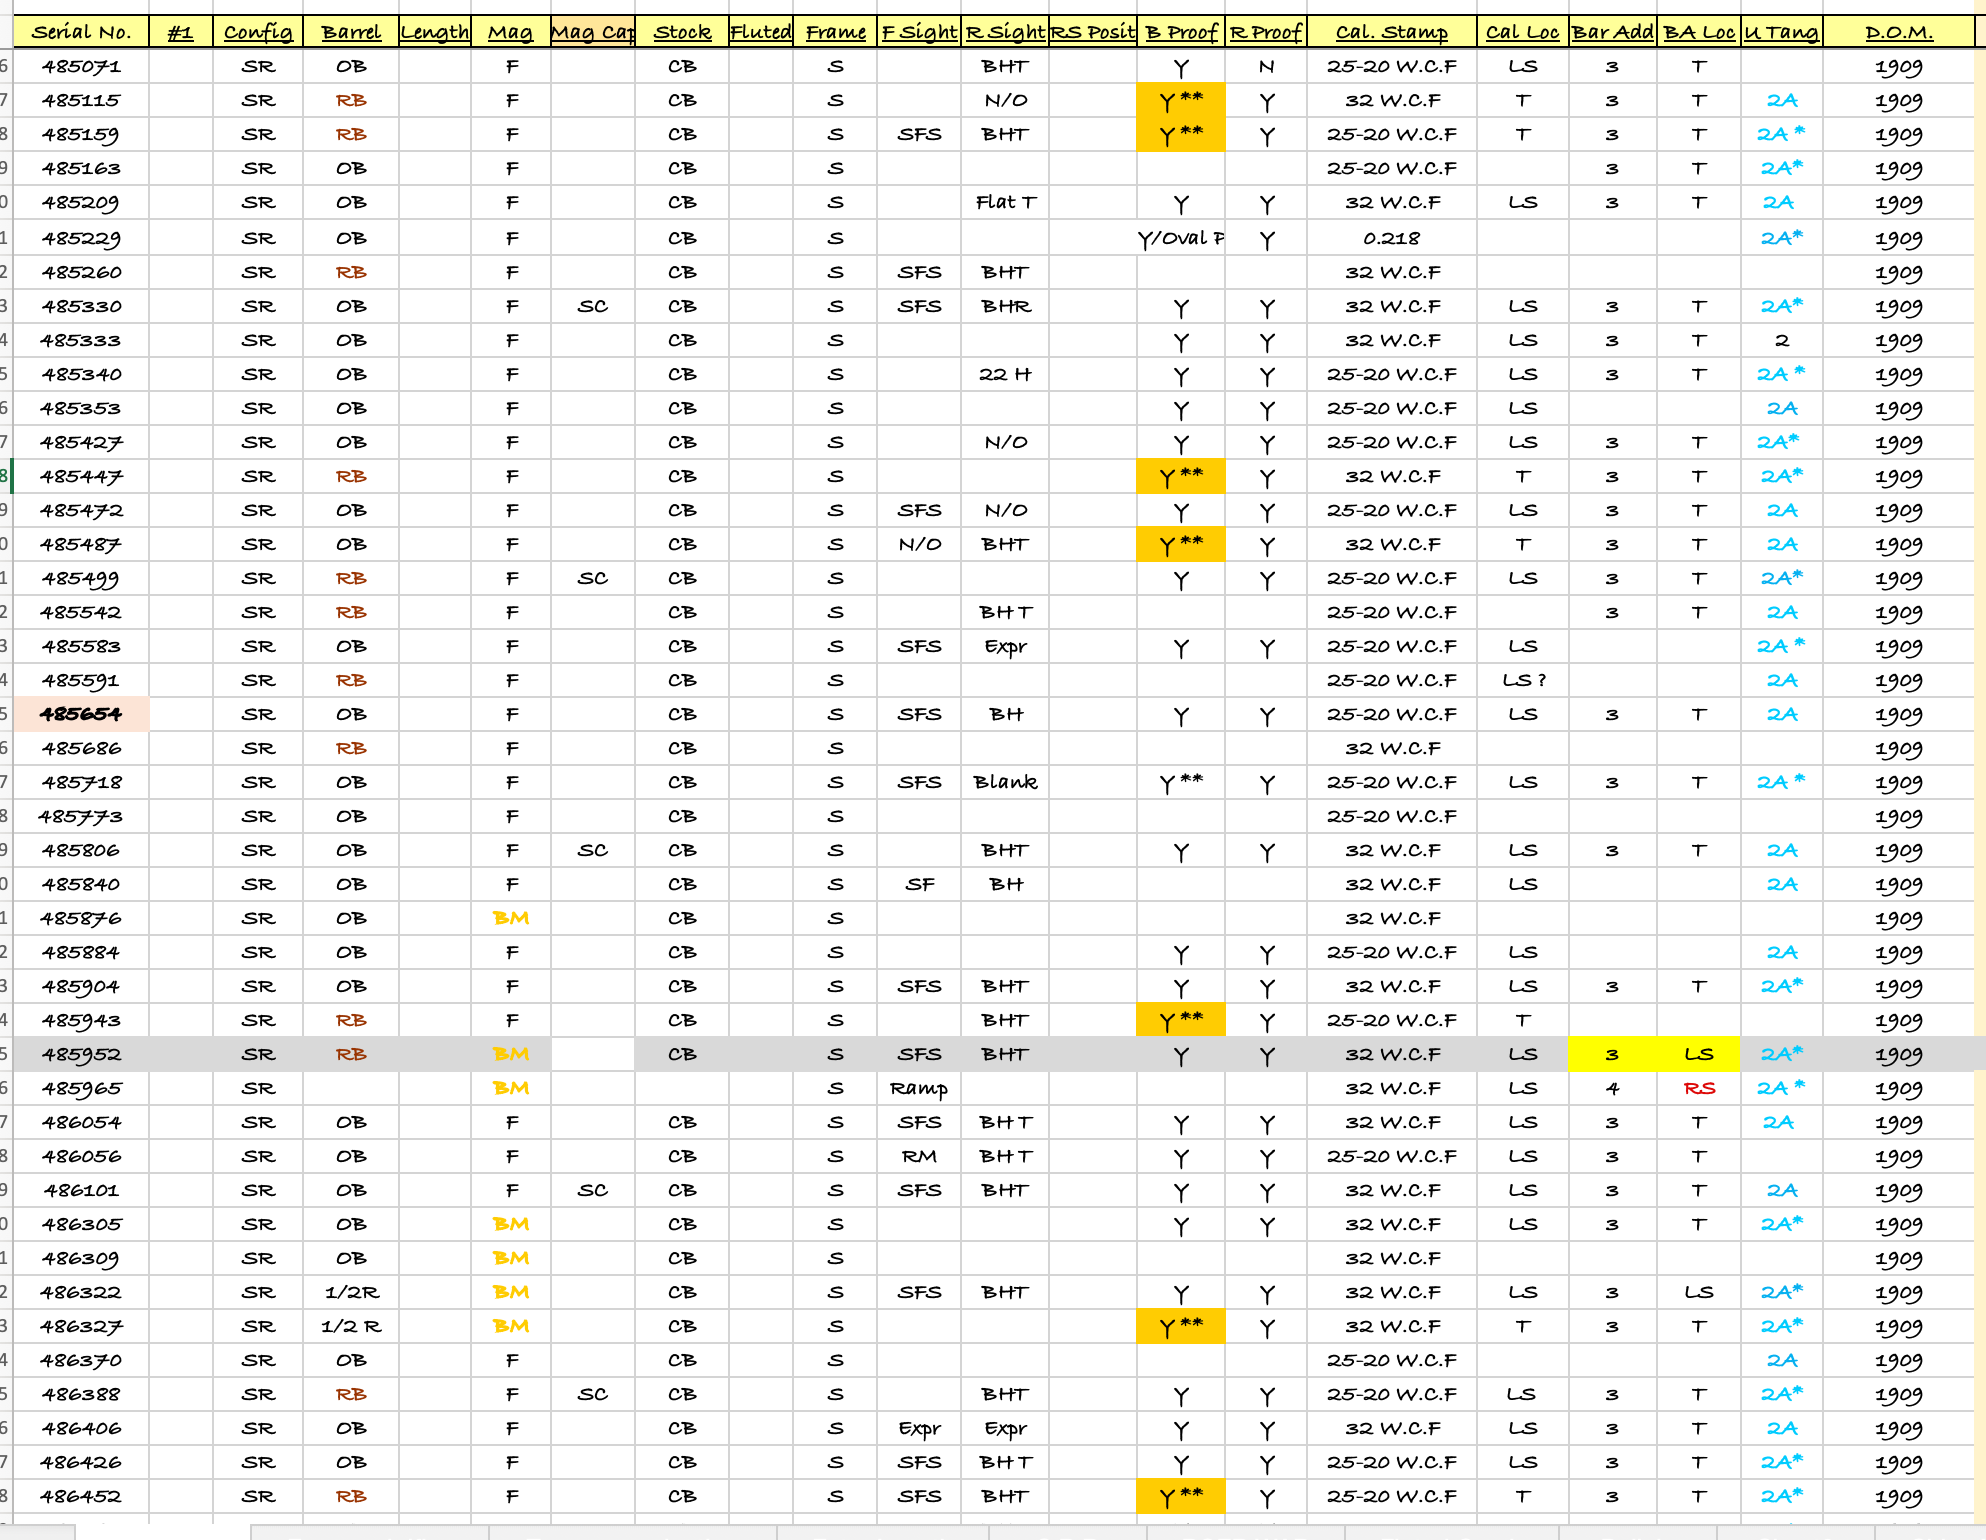
Task: Select the Barrel header cell
Action: (x=351, y=32)
